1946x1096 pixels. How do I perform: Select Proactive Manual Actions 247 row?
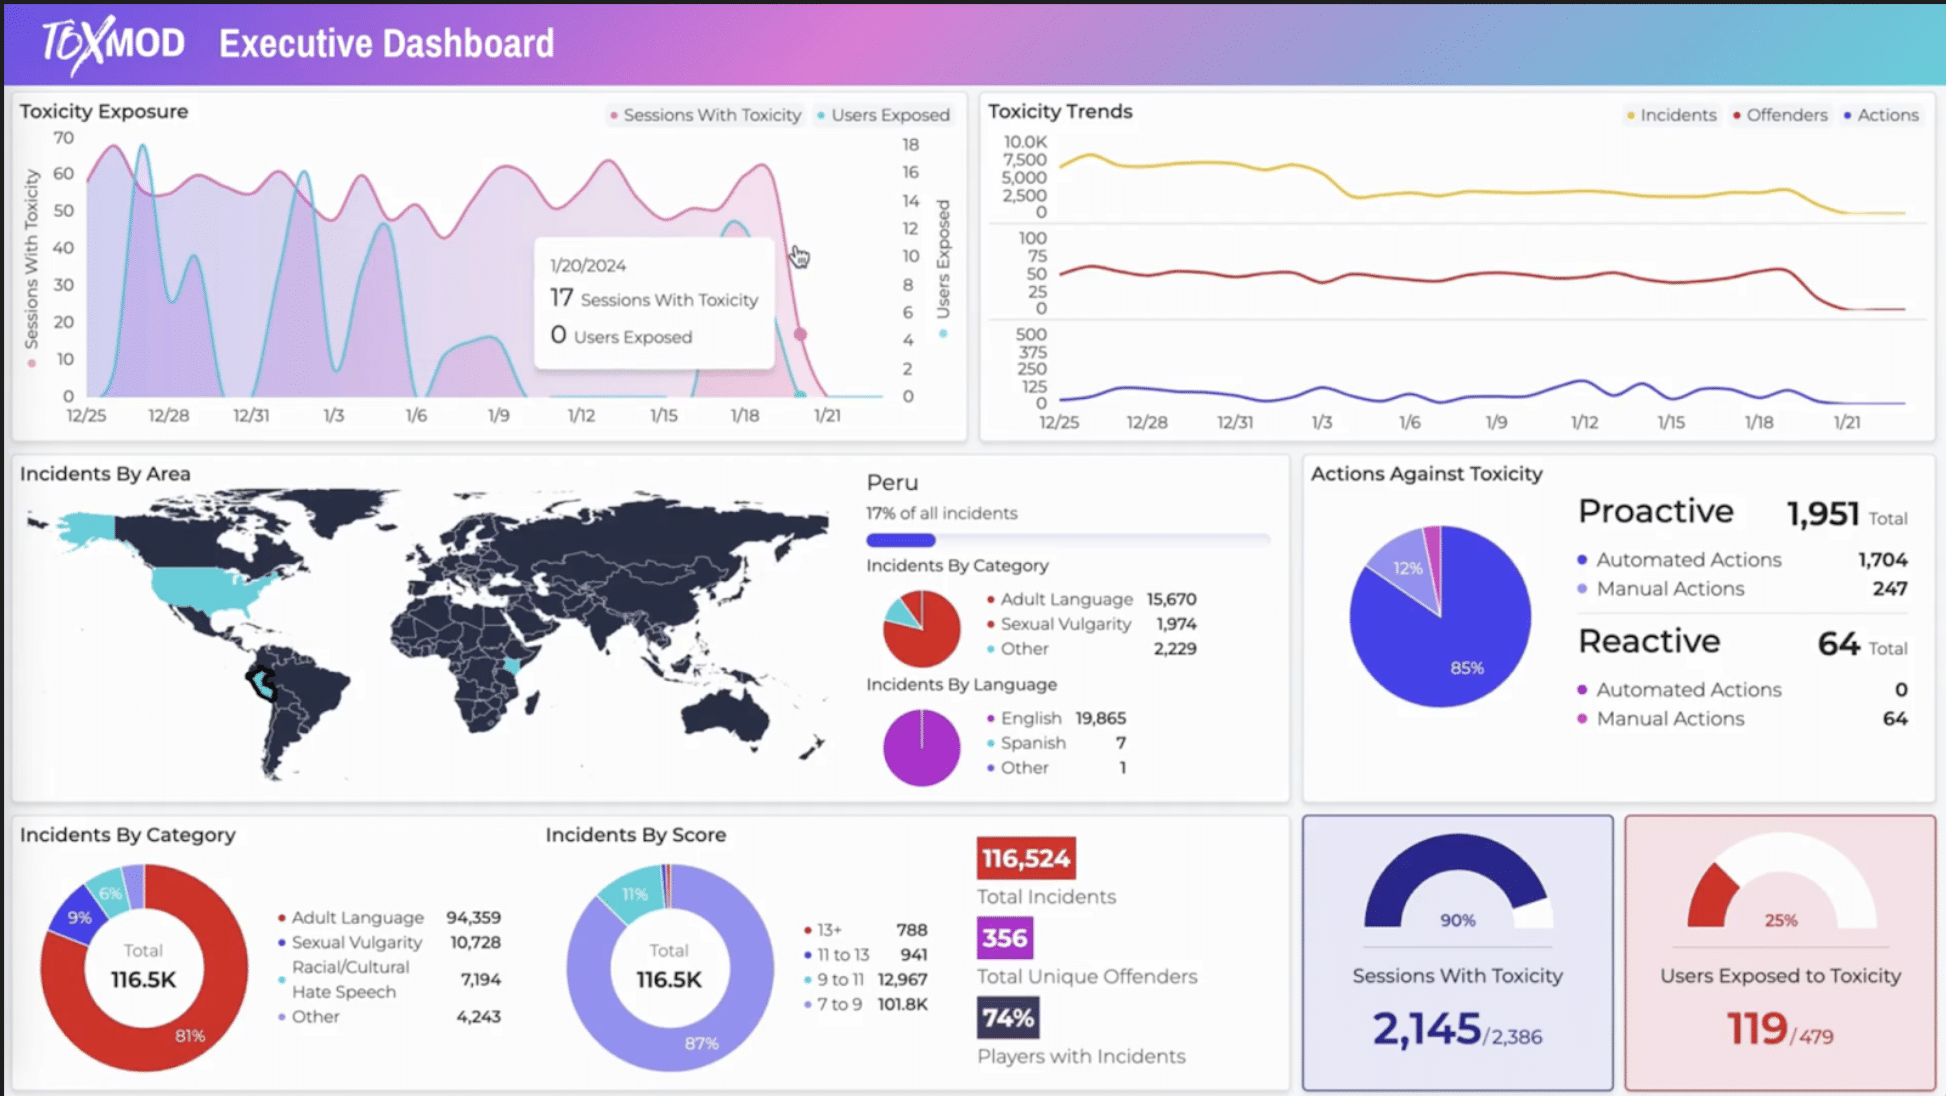[x=1742, y=589]
